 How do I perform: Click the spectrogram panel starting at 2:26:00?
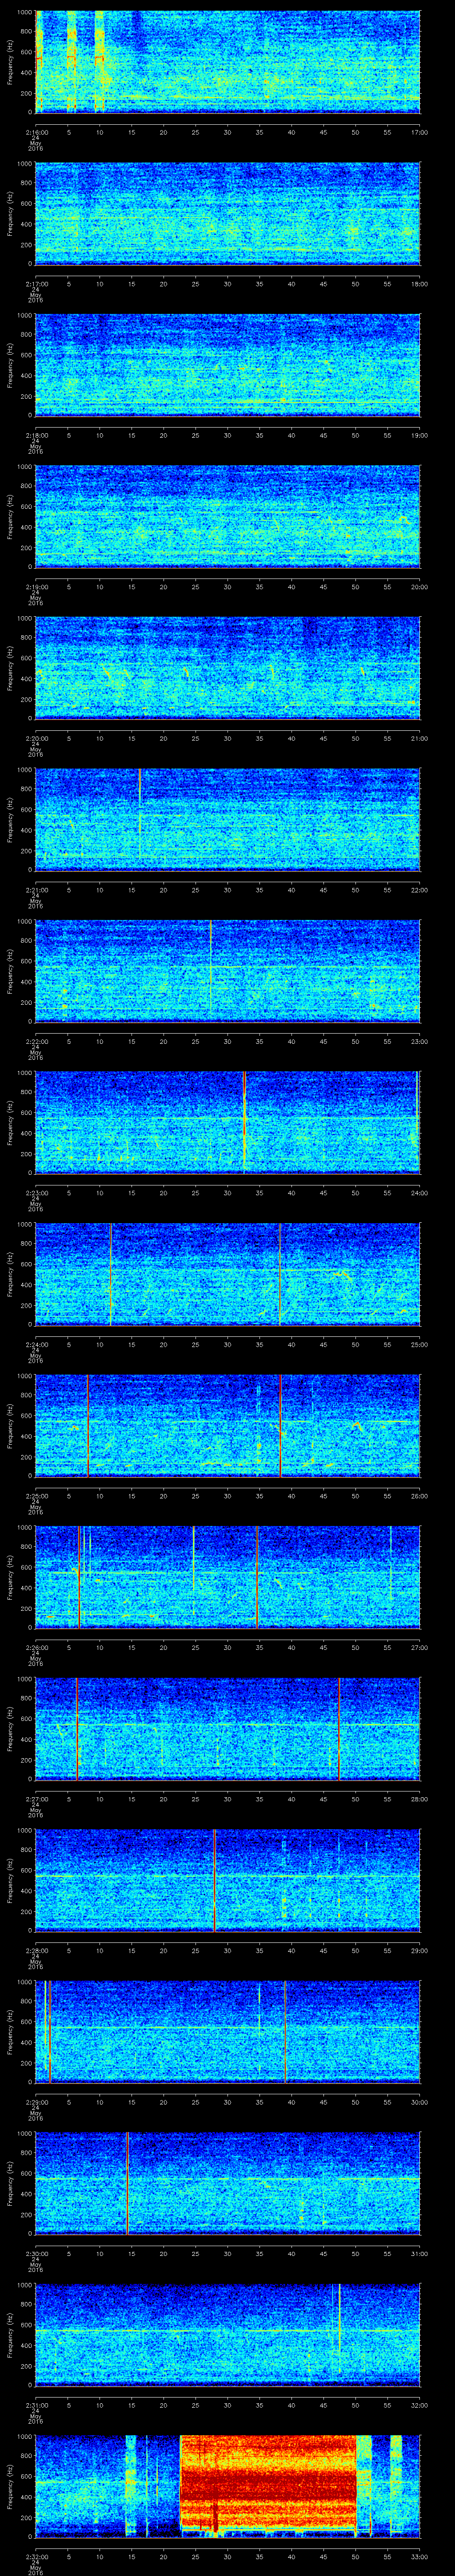[x=228, y=1577]
